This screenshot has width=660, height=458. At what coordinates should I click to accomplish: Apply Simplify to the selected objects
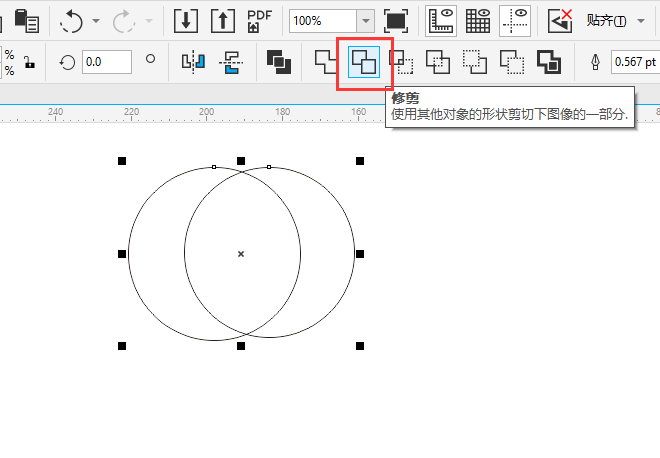coord(438,63)
